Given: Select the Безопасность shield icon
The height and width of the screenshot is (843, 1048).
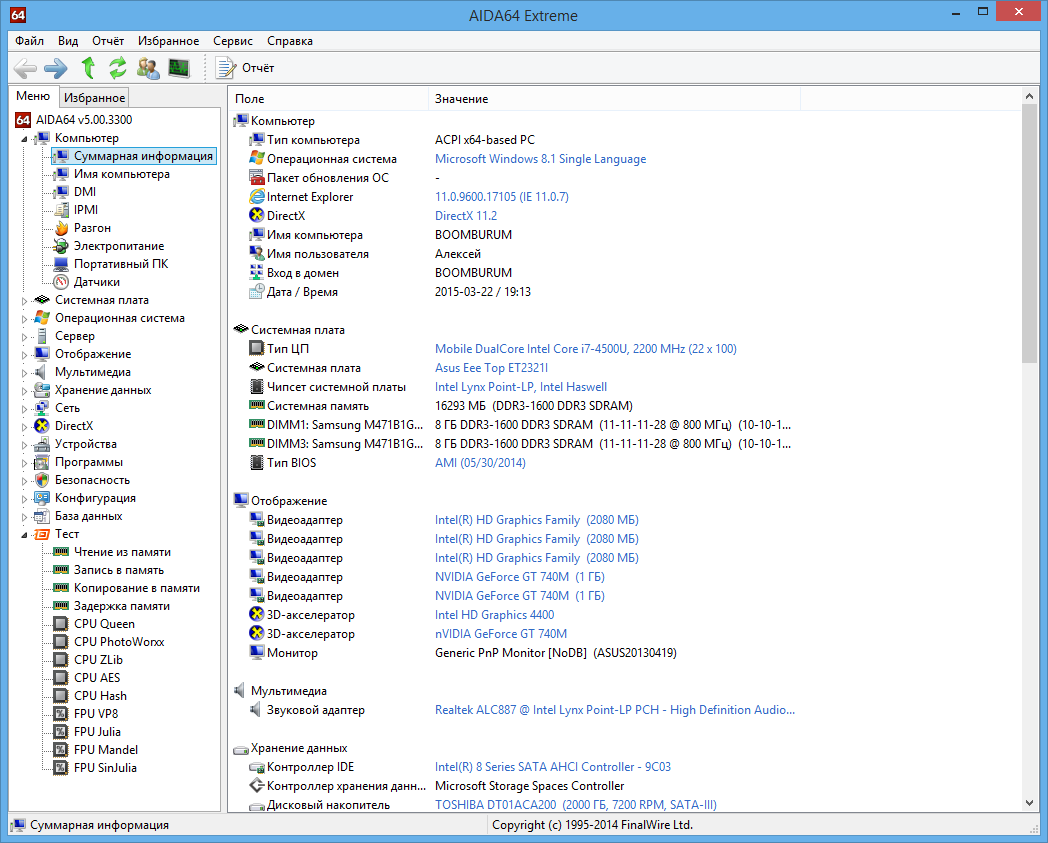Looking at the screenshot, I should [x=42, y=480].
